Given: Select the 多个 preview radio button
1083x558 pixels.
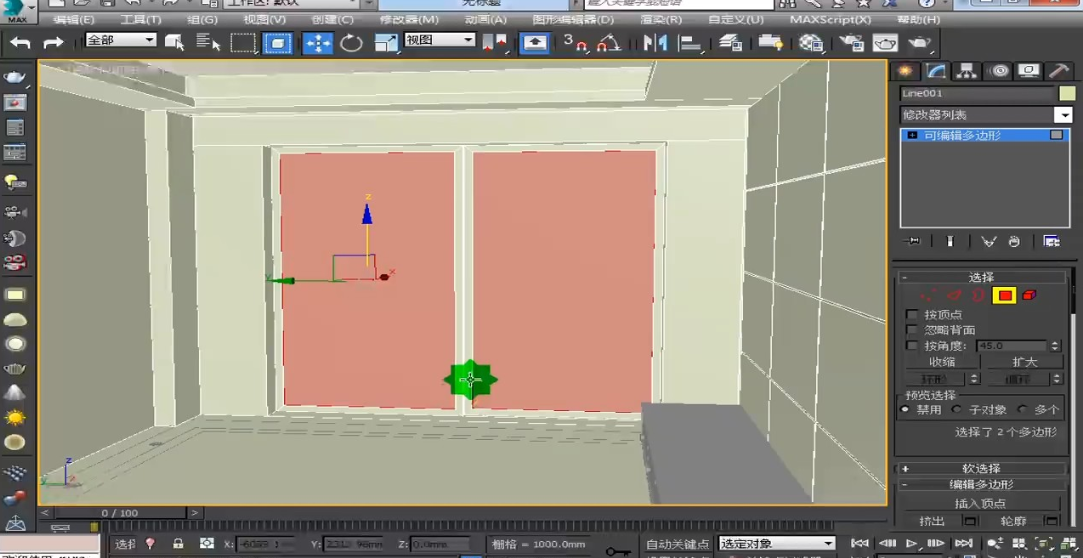Looking at the screenshot, I should [1023, 410].
